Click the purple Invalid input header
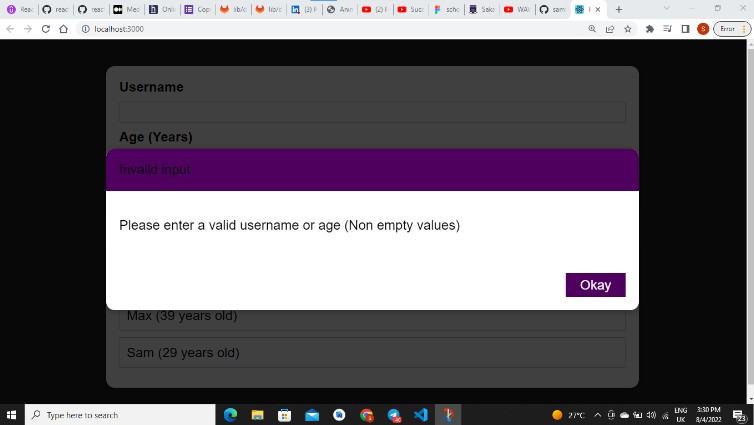Image resolution: width=754 pixels, height=425 pixels. pyautogui.click(x=372, y=170)
